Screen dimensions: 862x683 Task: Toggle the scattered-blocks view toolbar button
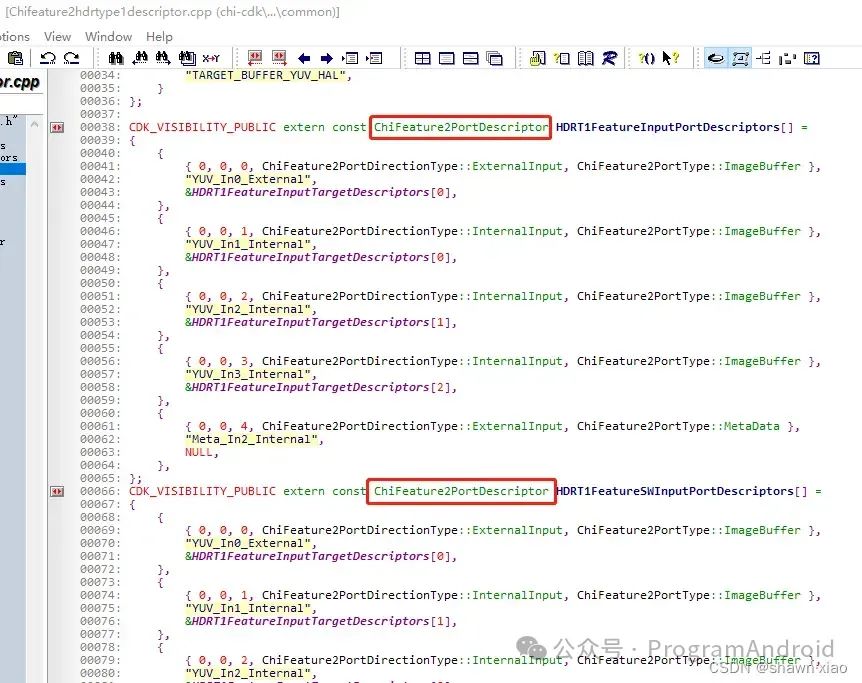coord(787,58)
